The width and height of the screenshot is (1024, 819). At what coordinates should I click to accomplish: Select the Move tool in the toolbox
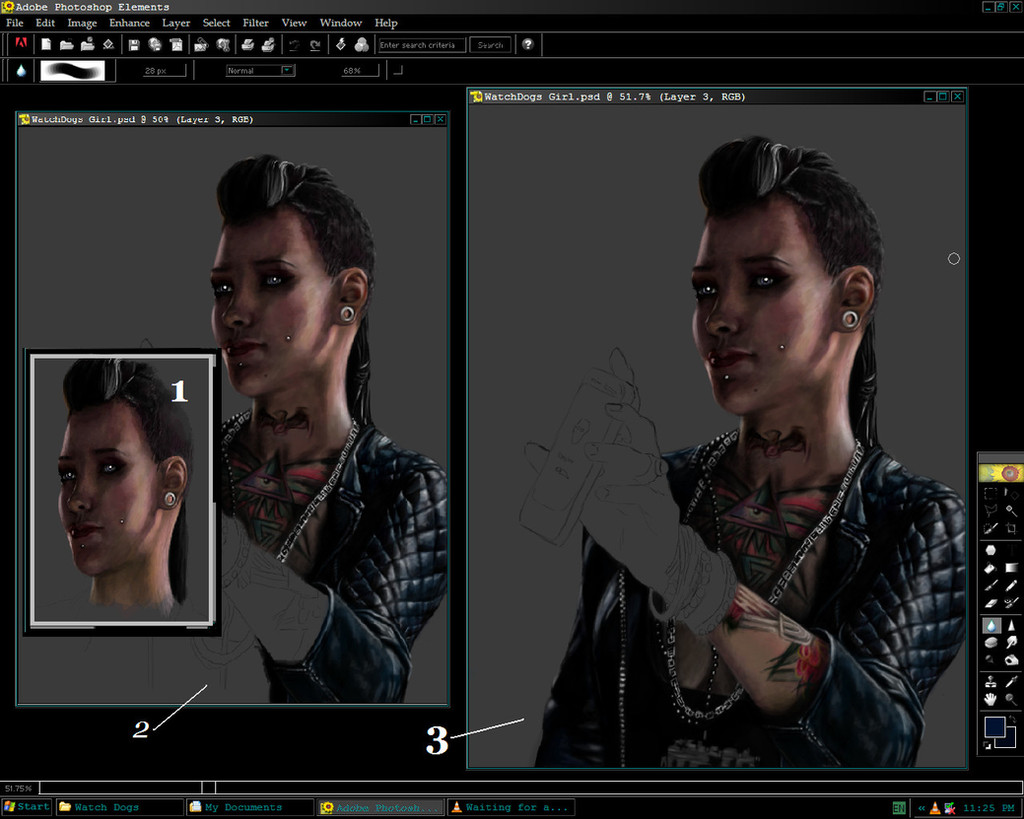click(1011, 494)
